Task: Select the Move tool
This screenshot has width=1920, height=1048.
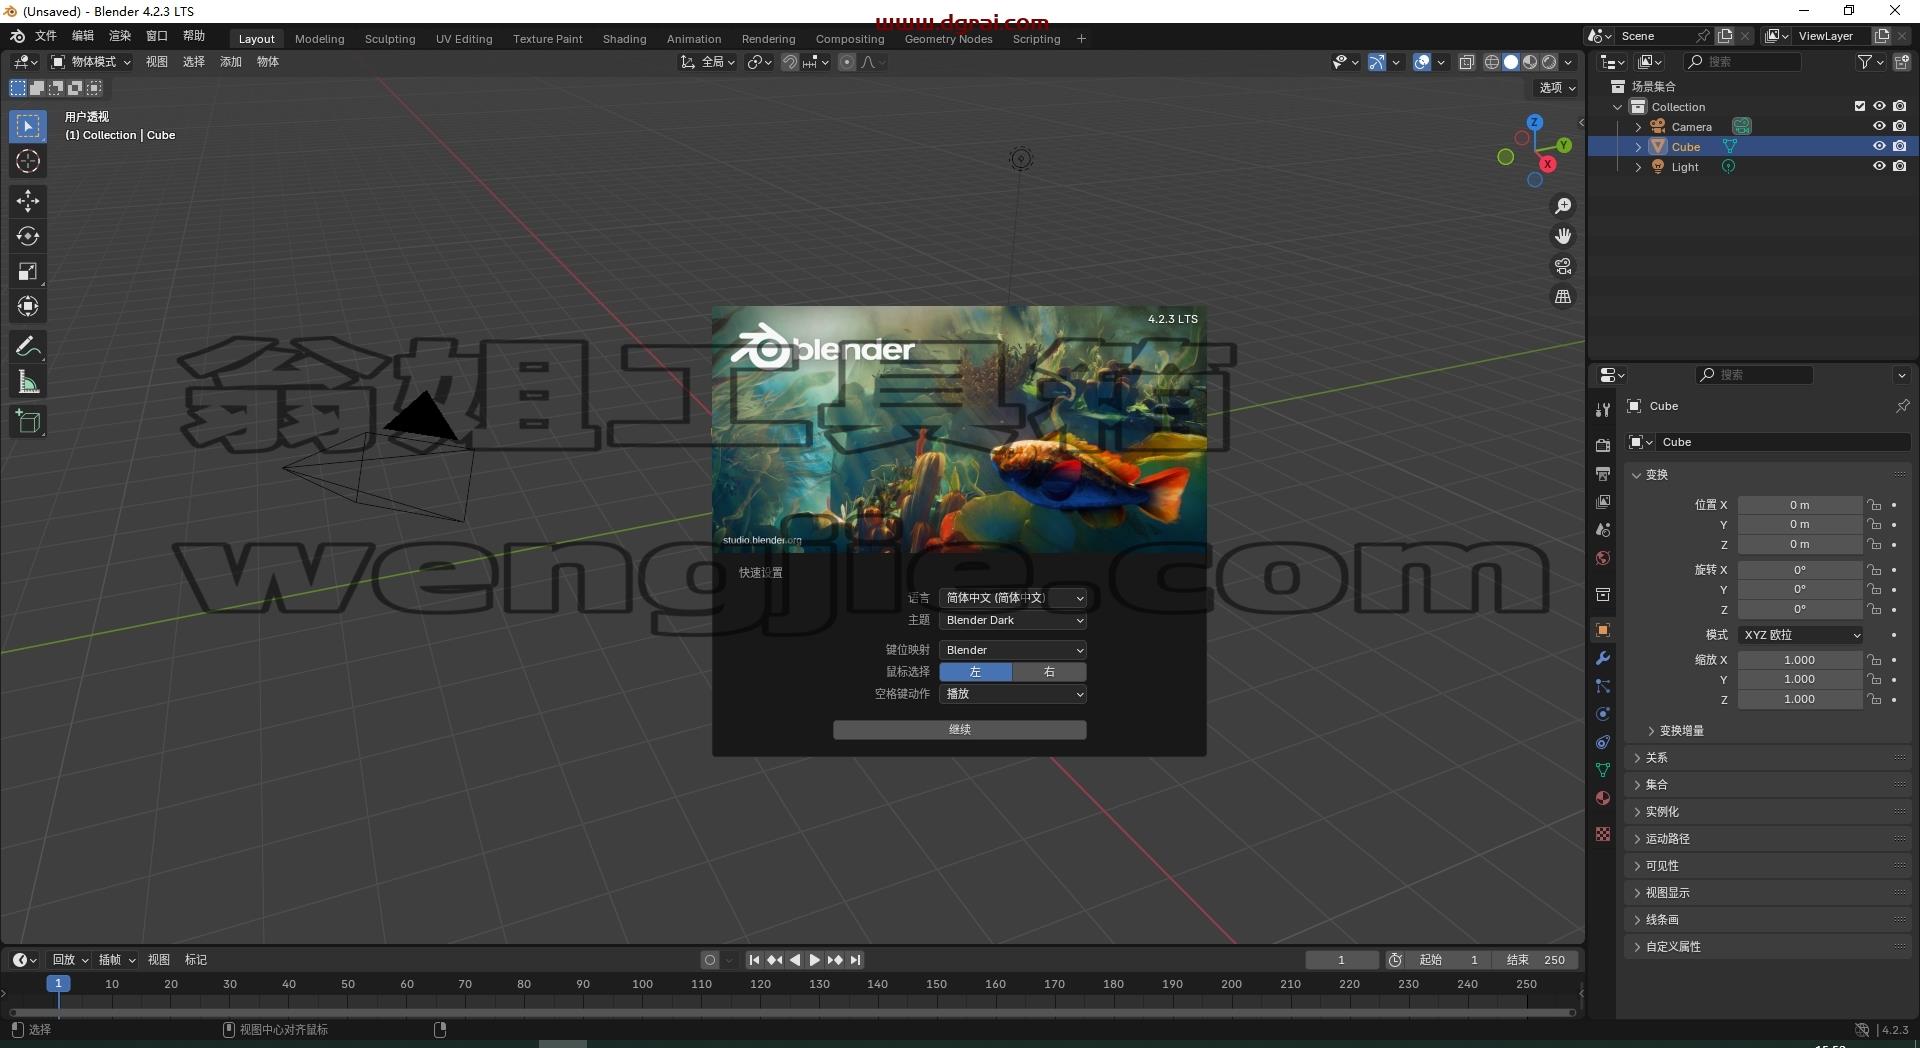Action: (28, 201)
